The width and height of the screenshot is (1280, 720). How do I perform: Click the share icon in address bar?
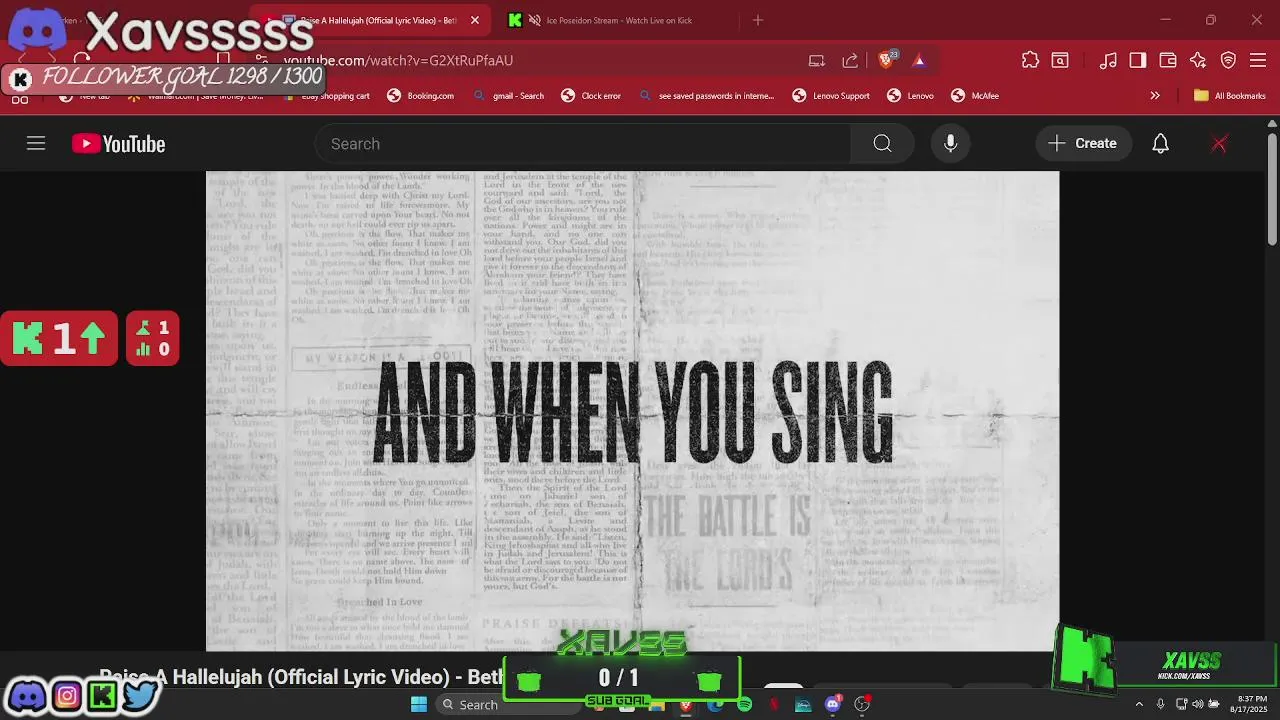tap(850, 61)
